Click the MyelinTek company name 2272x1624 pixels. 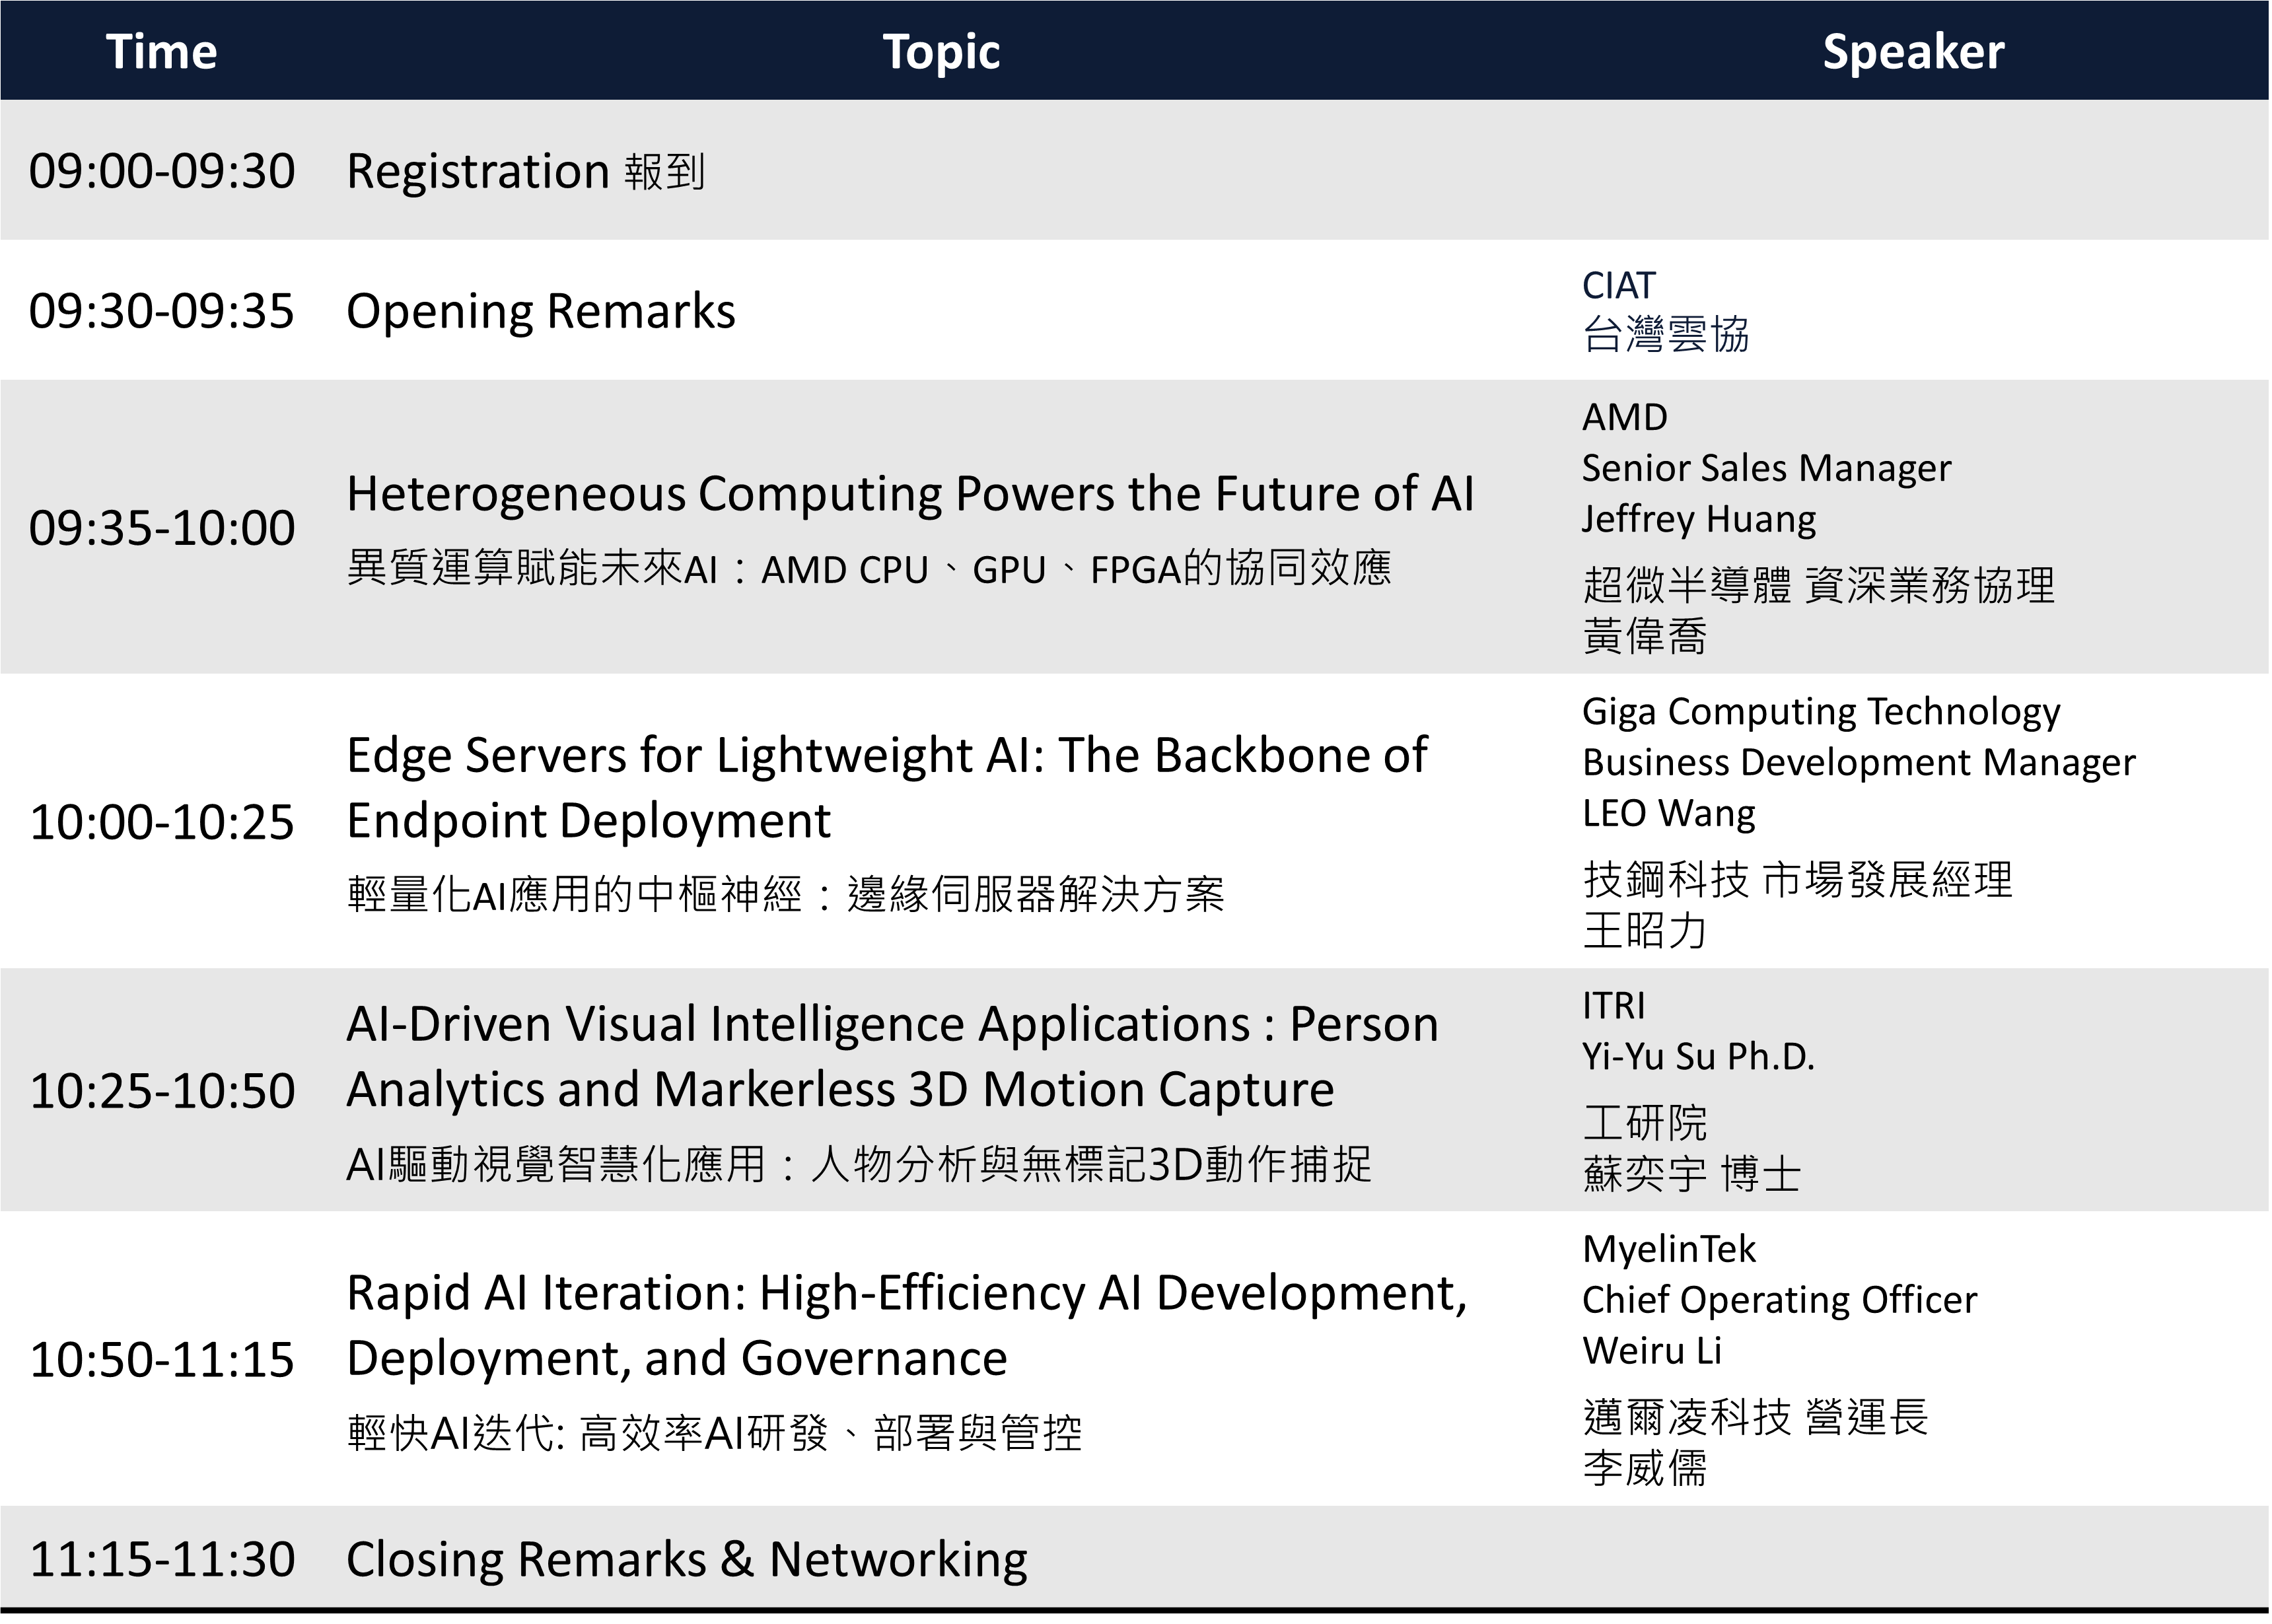coord(1668,1248)
